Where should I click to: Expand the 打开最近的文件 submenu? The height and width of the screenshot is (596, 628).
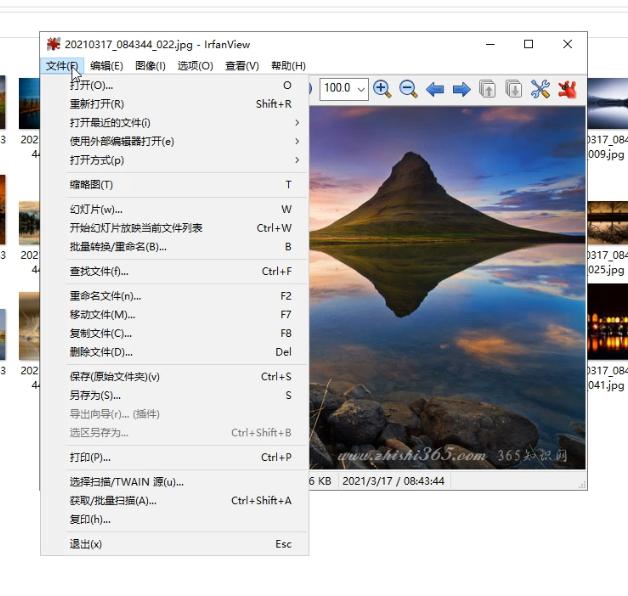[x=175, y=123]
